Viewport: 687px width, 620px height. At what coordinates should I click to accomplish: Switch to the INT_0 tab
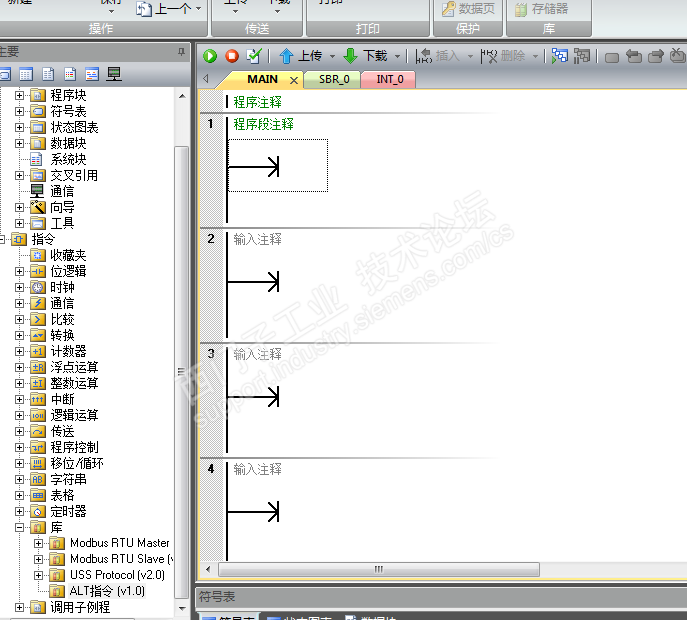(390, 79)
